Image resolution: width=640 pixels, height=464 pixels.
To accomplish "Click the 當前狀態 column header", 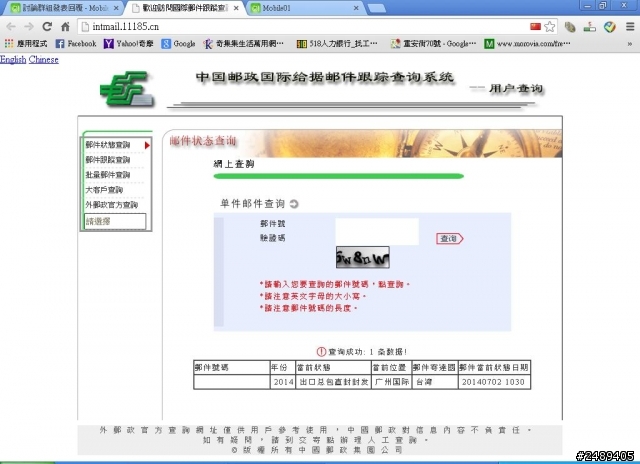I will point(333,368).
